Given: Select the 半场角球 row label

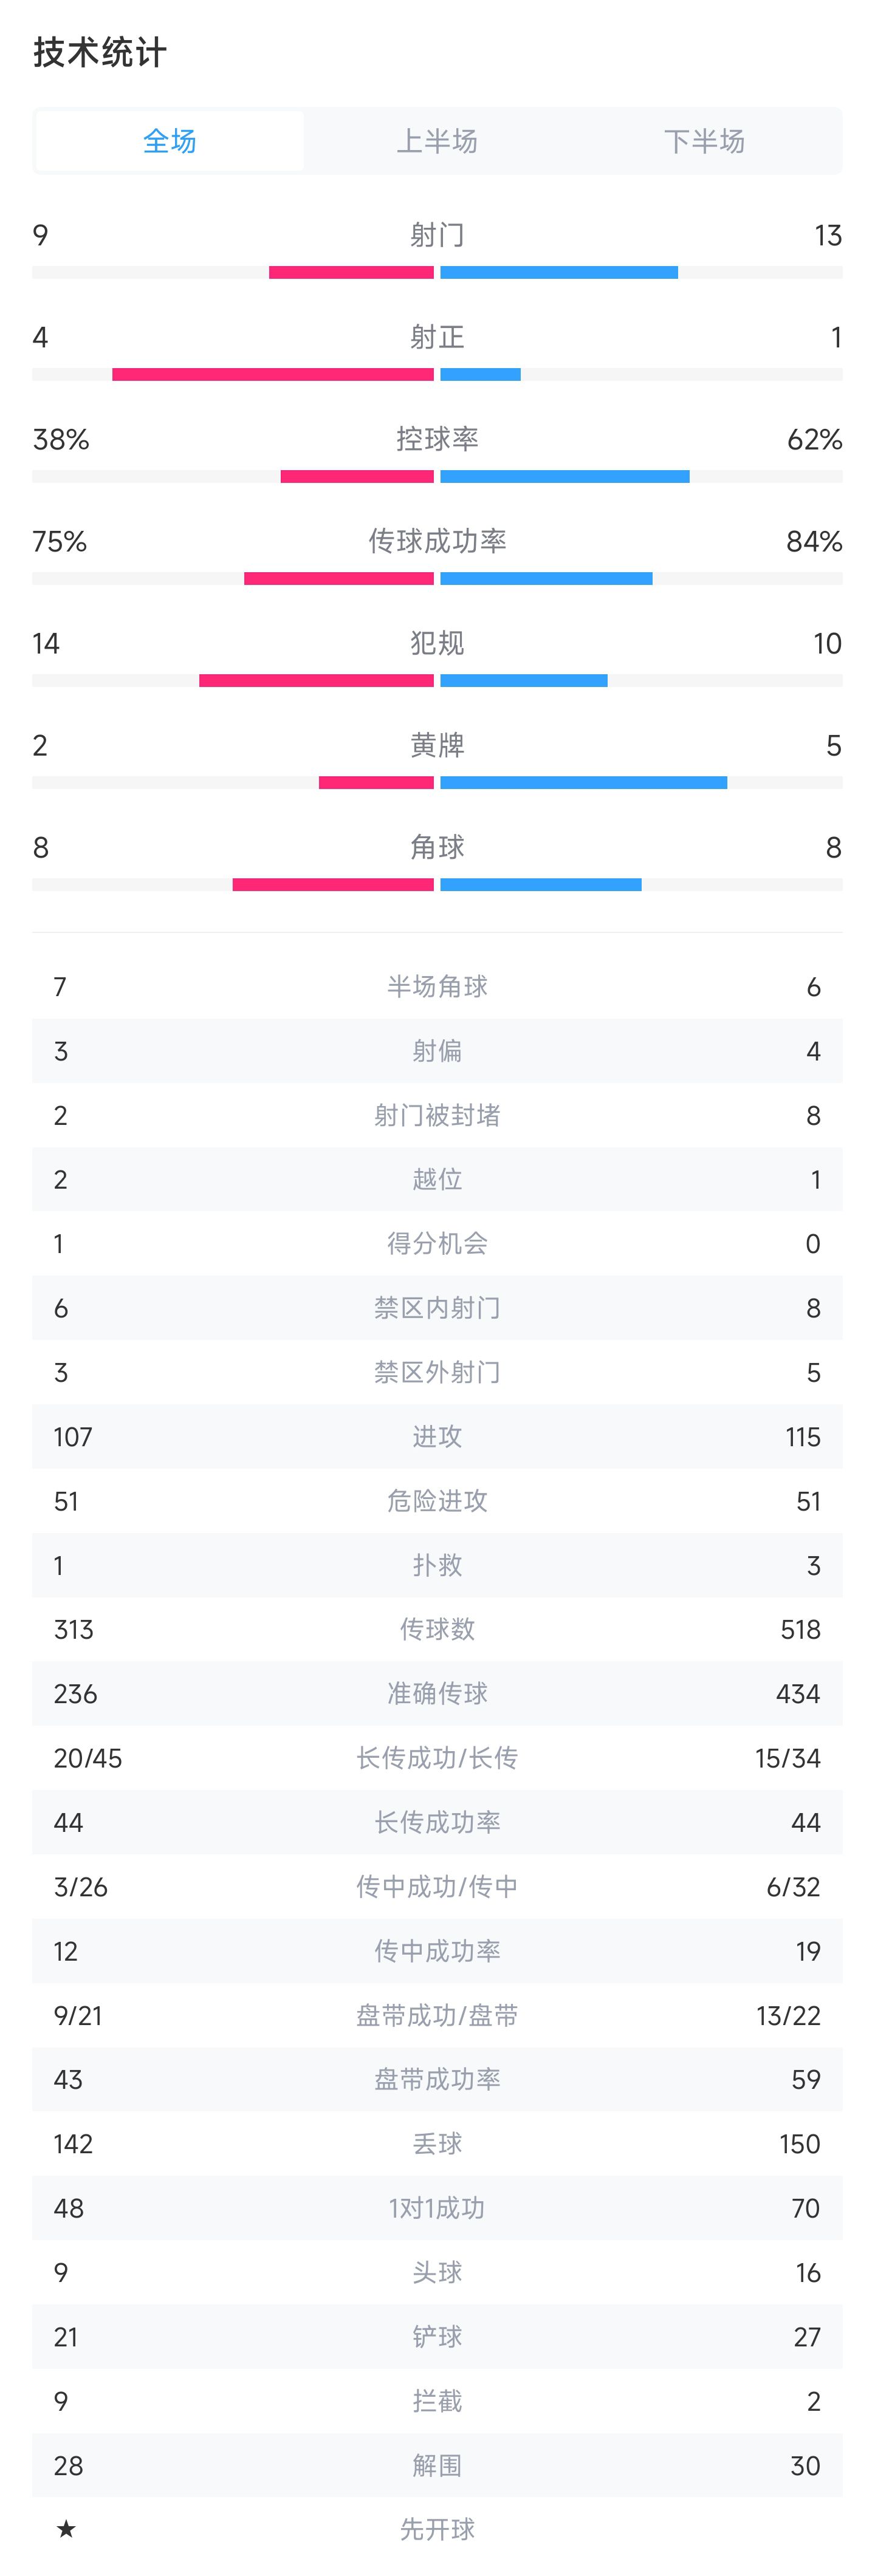Looking at the screenshot, I should [x=437, y=987].
